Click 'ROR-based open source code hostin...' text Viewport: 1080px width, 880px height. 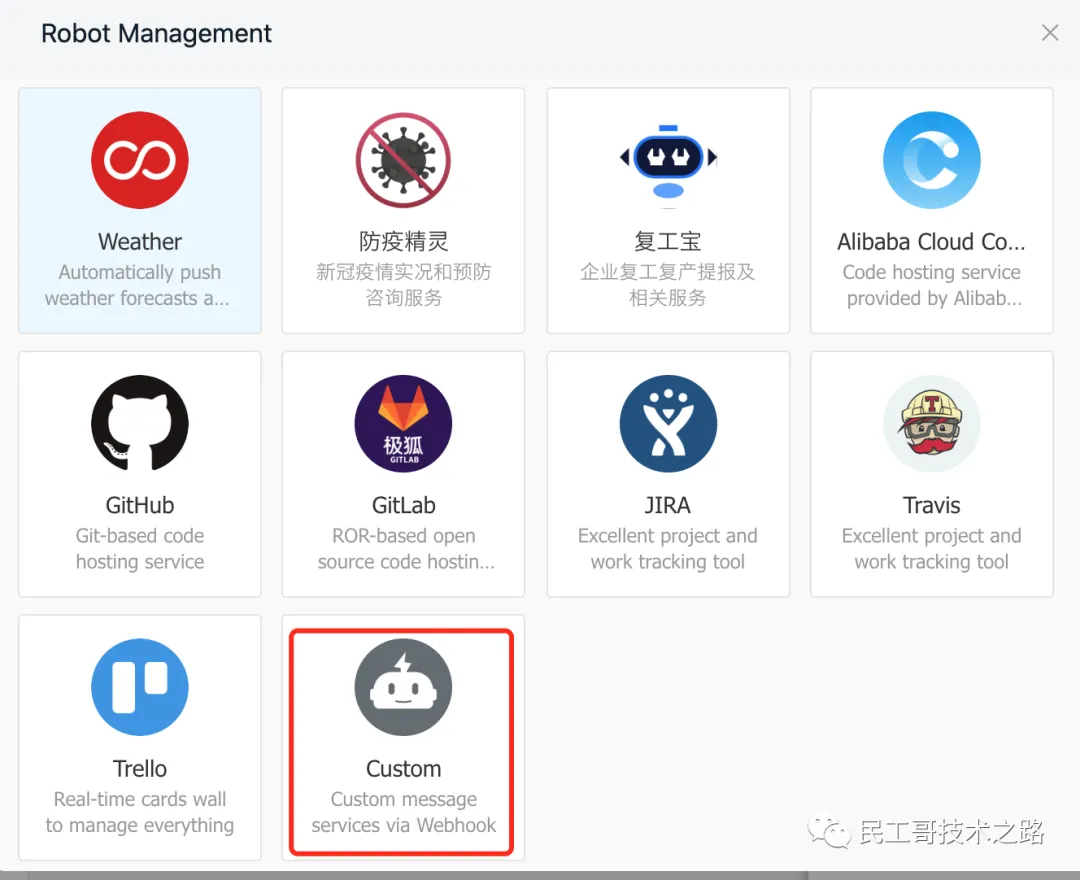[x=406, y=549]
